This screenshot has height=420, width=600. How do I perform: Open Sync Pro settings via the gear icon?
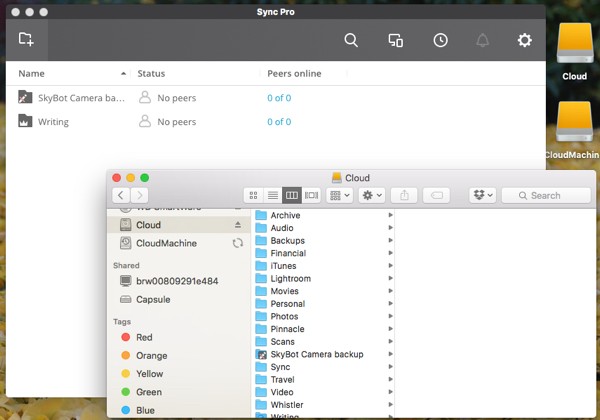(x=524, y=40)
